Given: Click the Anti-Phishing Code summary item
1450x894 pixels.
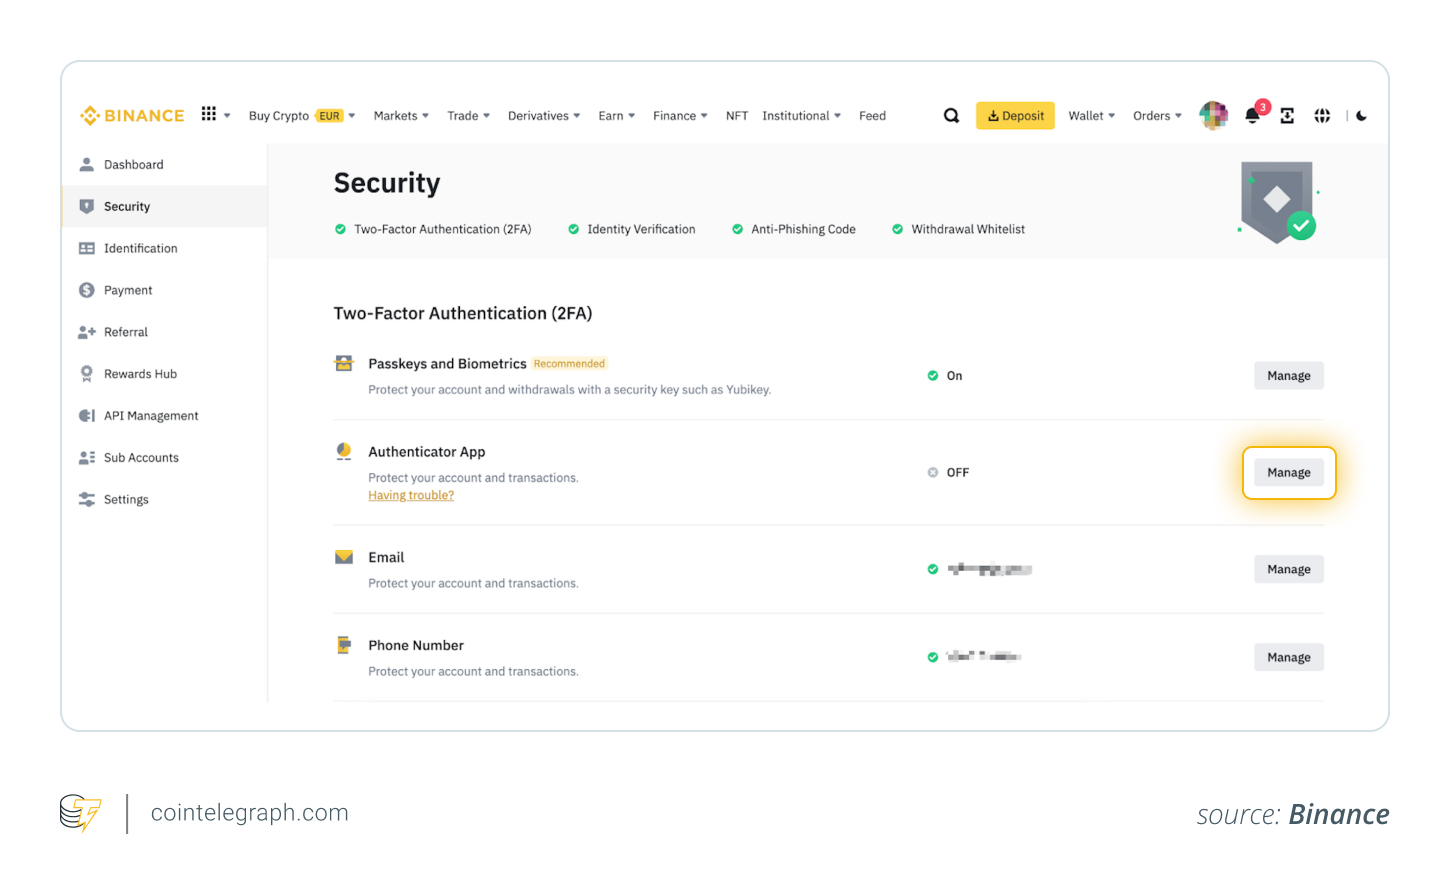Looking at the screenshot, I should coord(794,229).
